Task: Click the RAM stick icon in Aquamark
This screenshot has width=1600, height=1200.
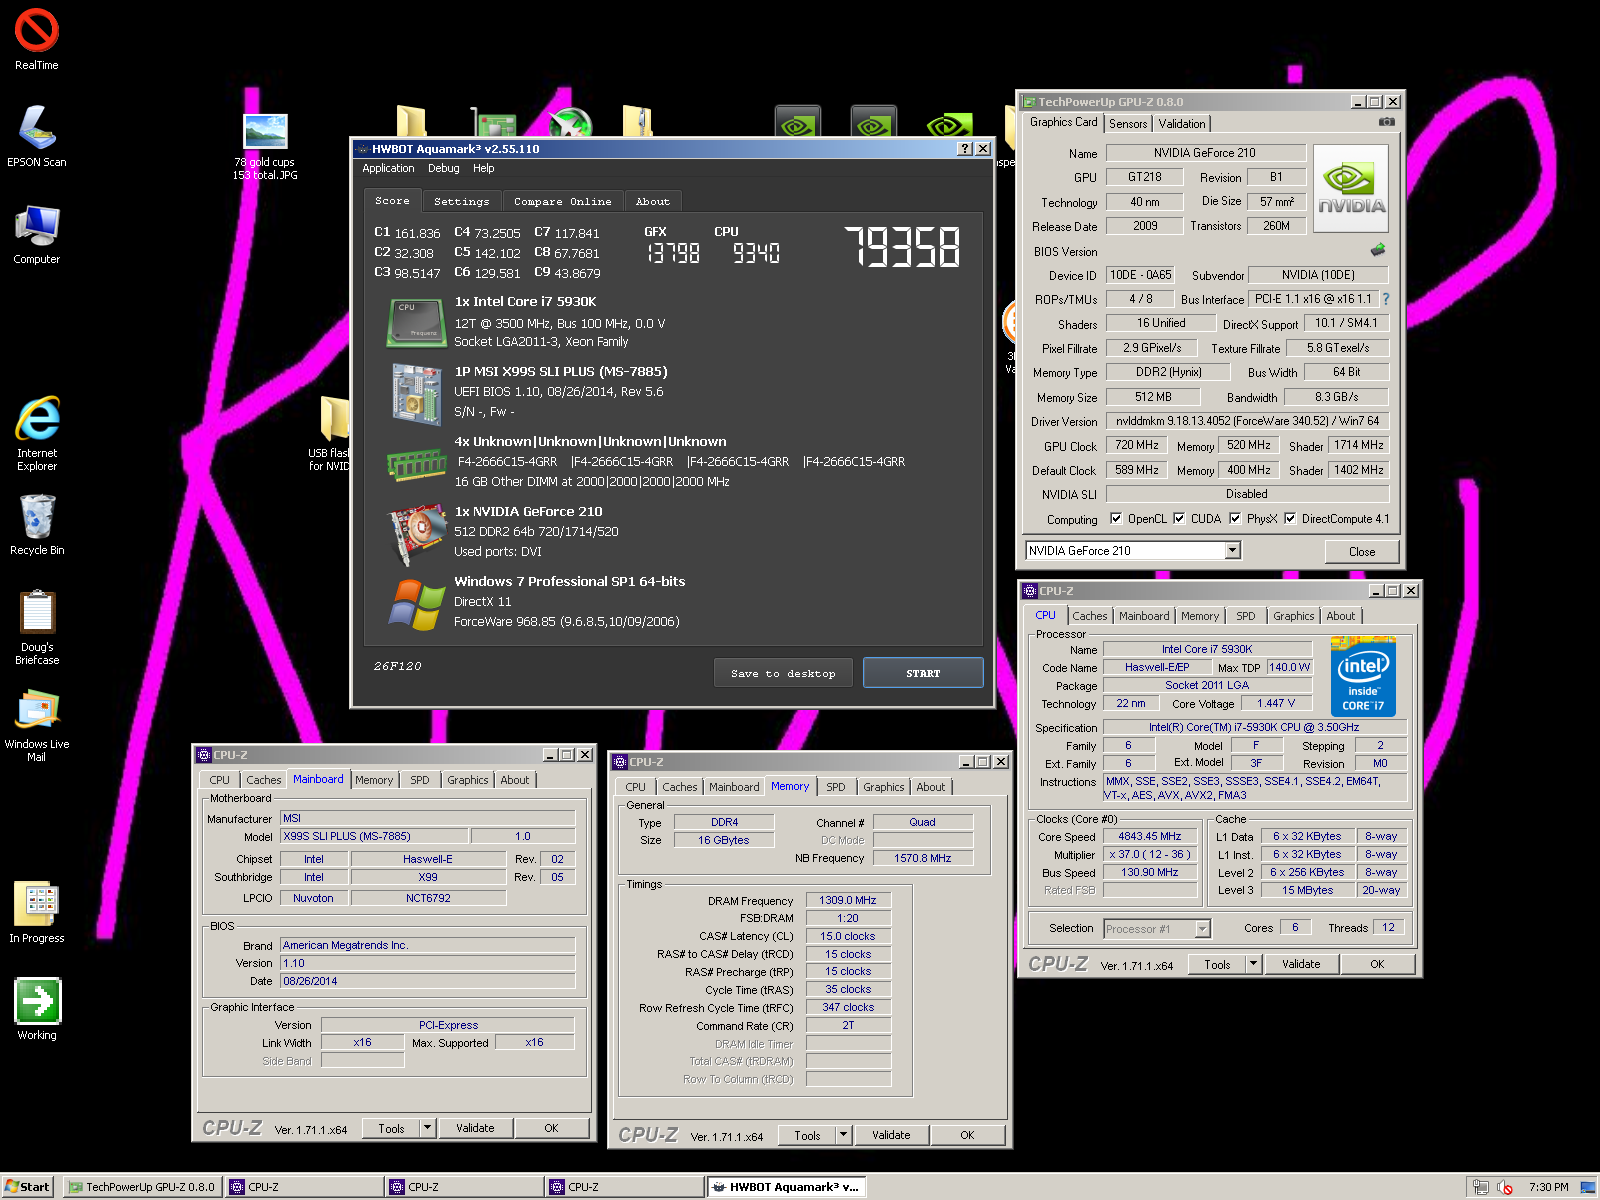Action: coord(416,464)
